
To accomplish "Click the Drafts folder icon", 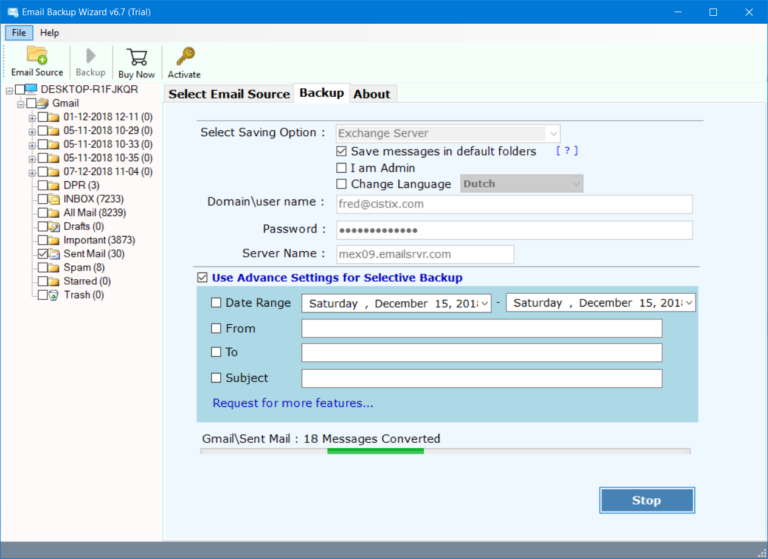I will click(x=55, y=227).
